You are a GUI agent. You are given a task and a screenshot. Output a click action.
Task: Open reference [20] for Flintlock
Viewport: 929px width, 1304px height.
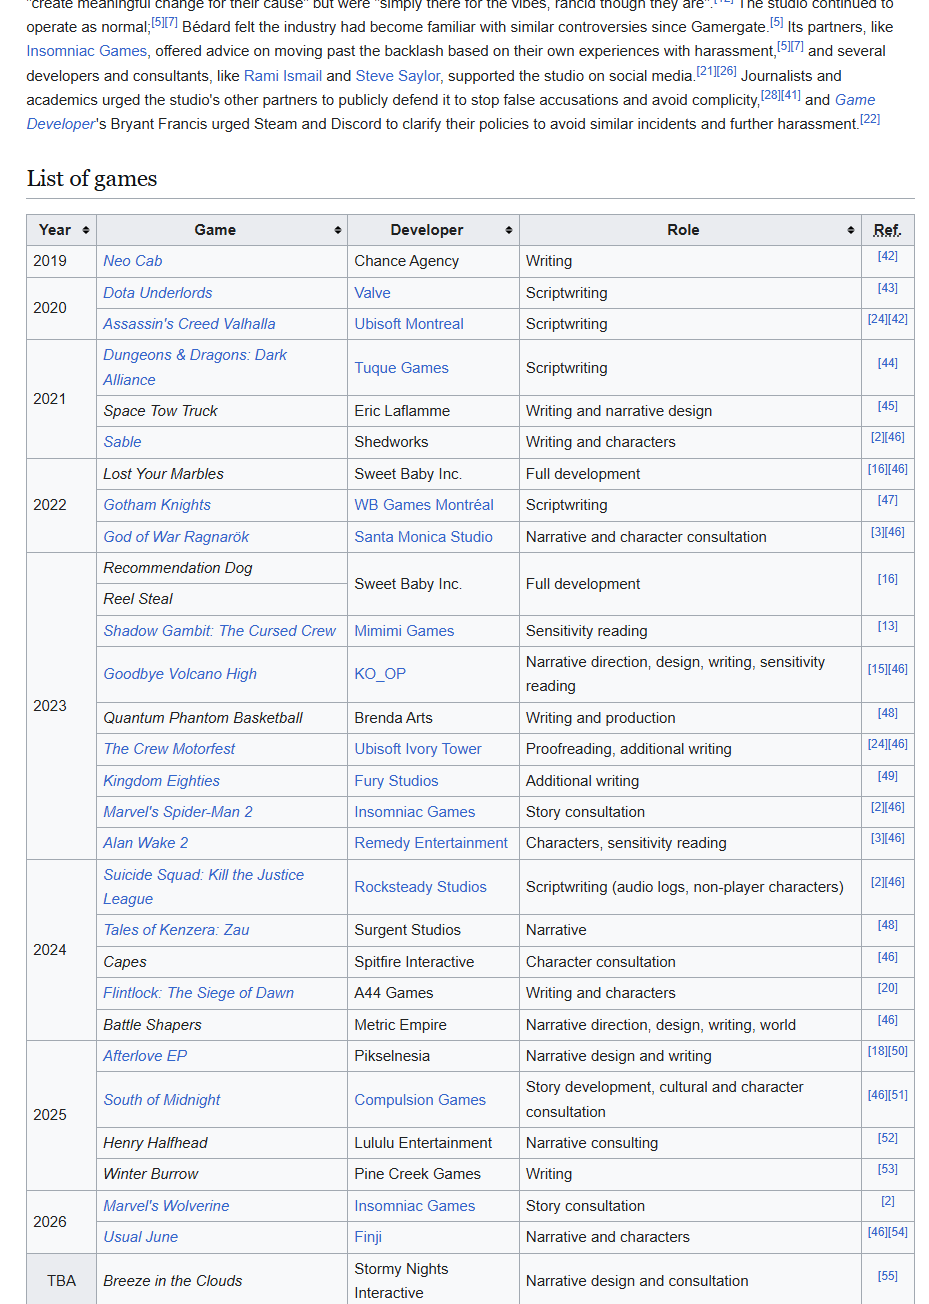click(x=887, y=988)
